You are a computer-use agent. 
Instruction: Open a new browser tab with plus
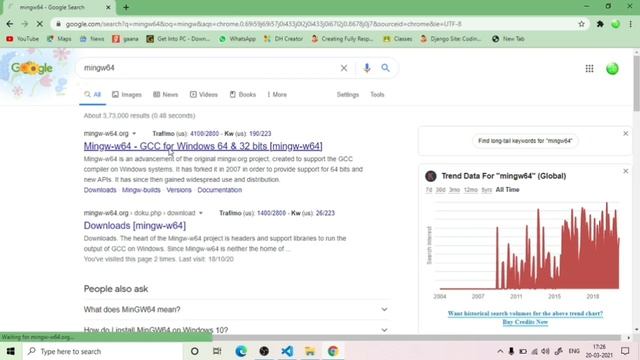pyautogui.click(x=126, y=7)
